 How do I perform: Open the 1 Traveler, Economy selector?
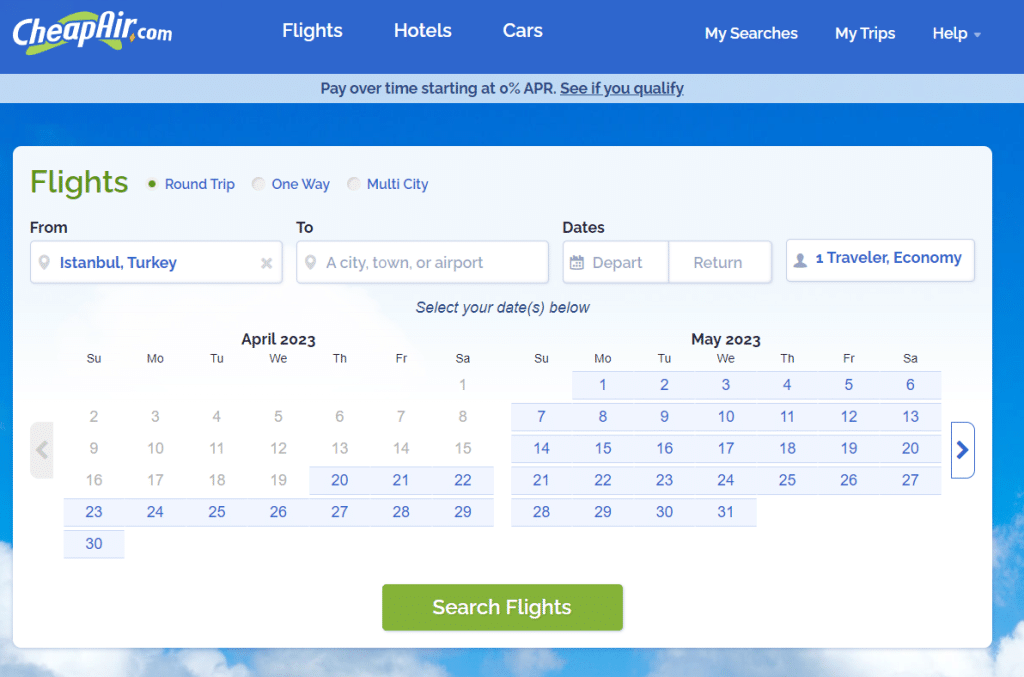(880, 260)
